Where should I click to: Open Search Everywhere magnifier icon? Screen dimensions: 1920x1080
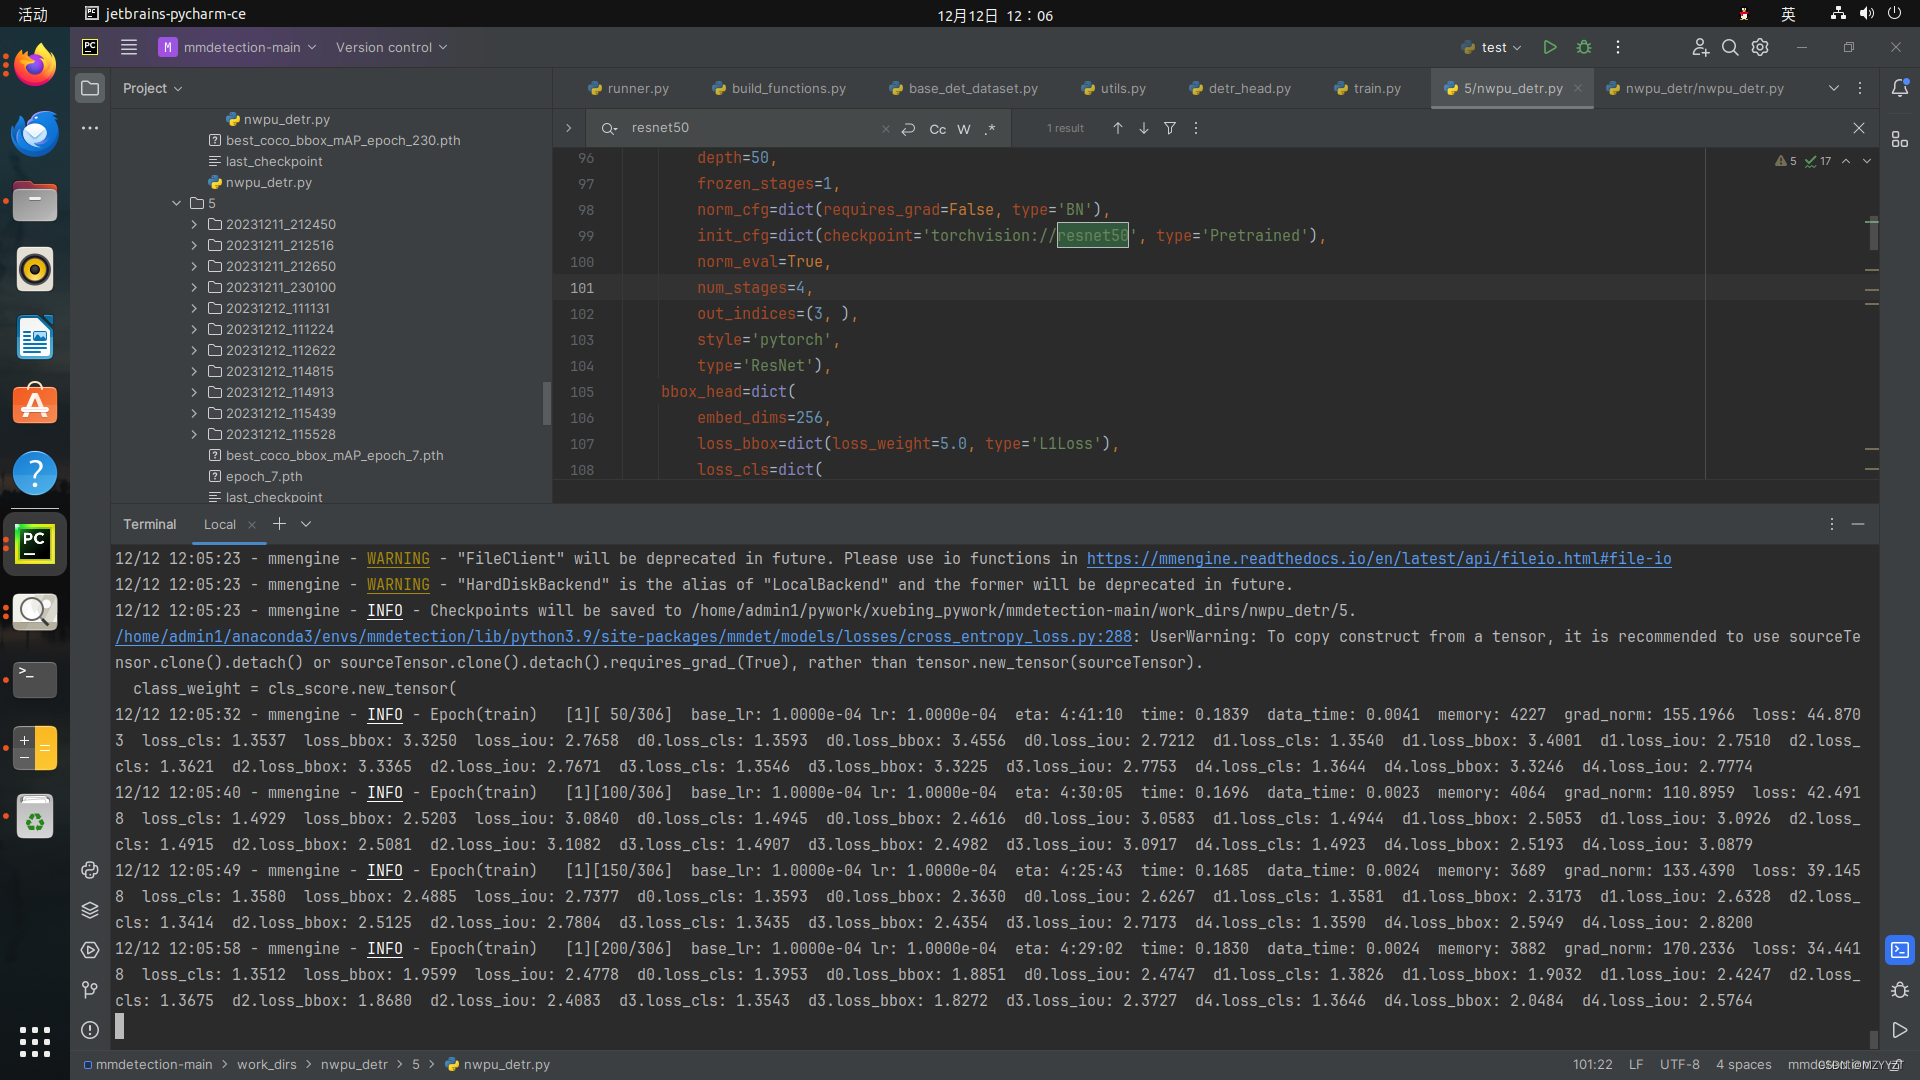(x=1730, y=47)
